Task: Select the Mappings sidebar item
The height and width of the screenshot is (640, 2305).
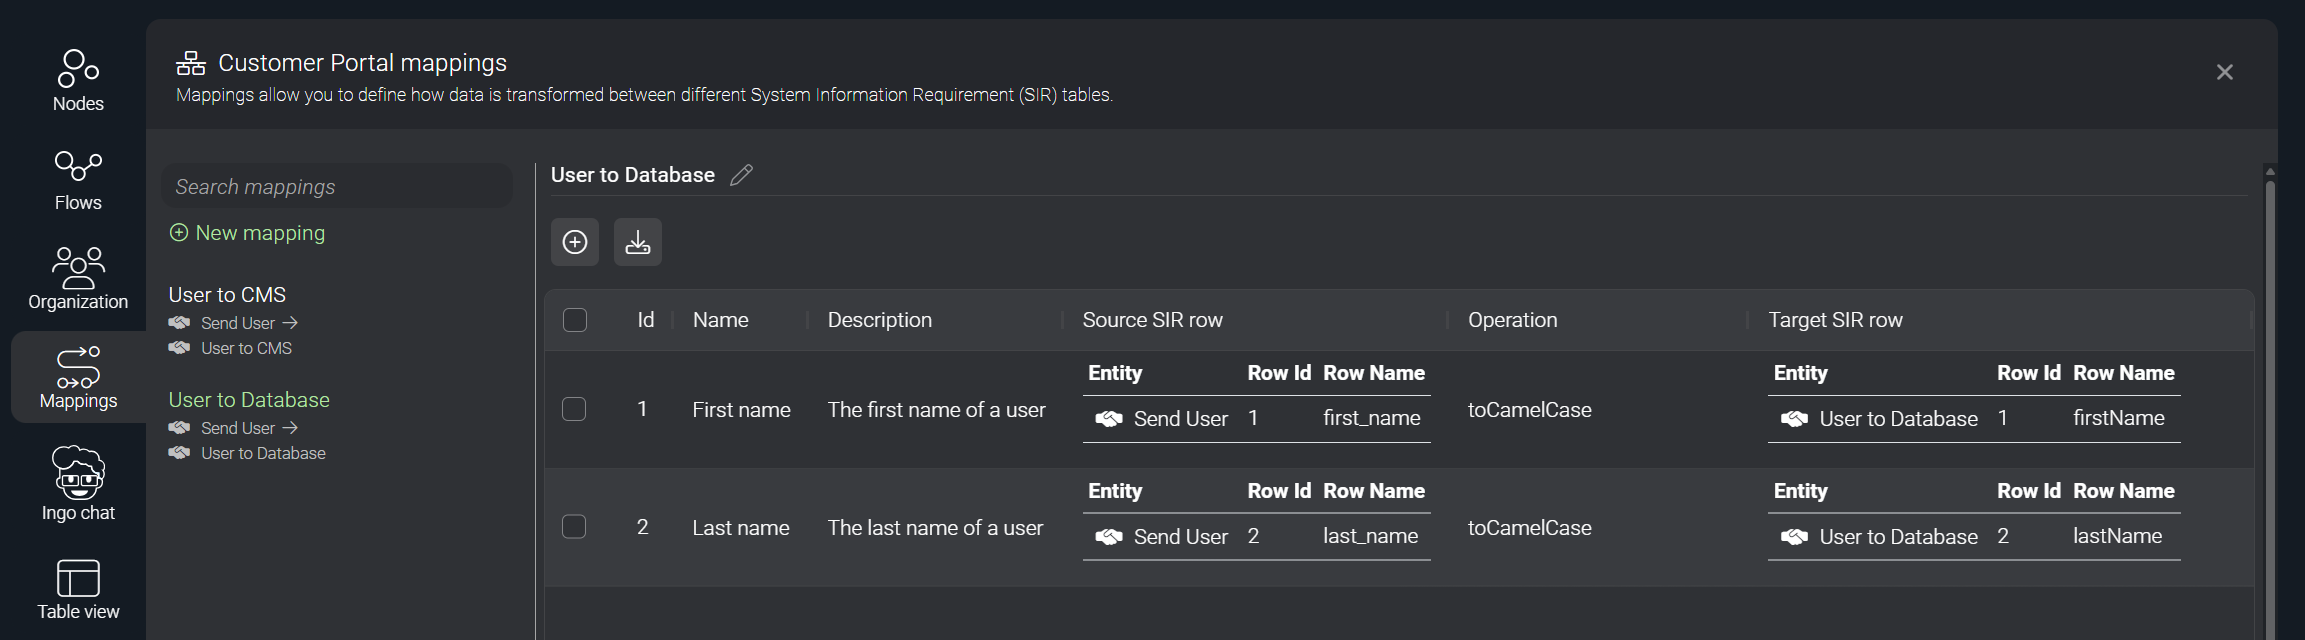Action: tap(78, 378)
